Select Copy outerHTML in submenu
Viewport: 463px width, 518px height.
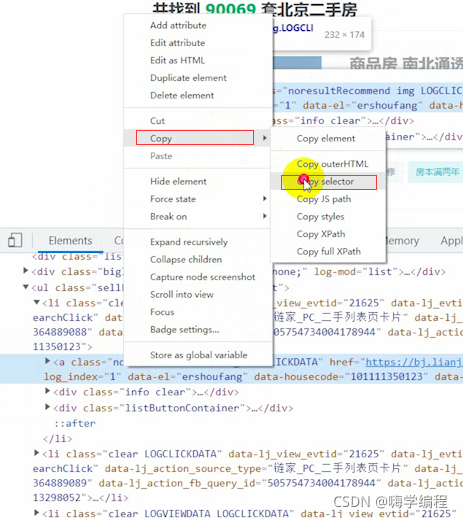(x=332, y=164)
